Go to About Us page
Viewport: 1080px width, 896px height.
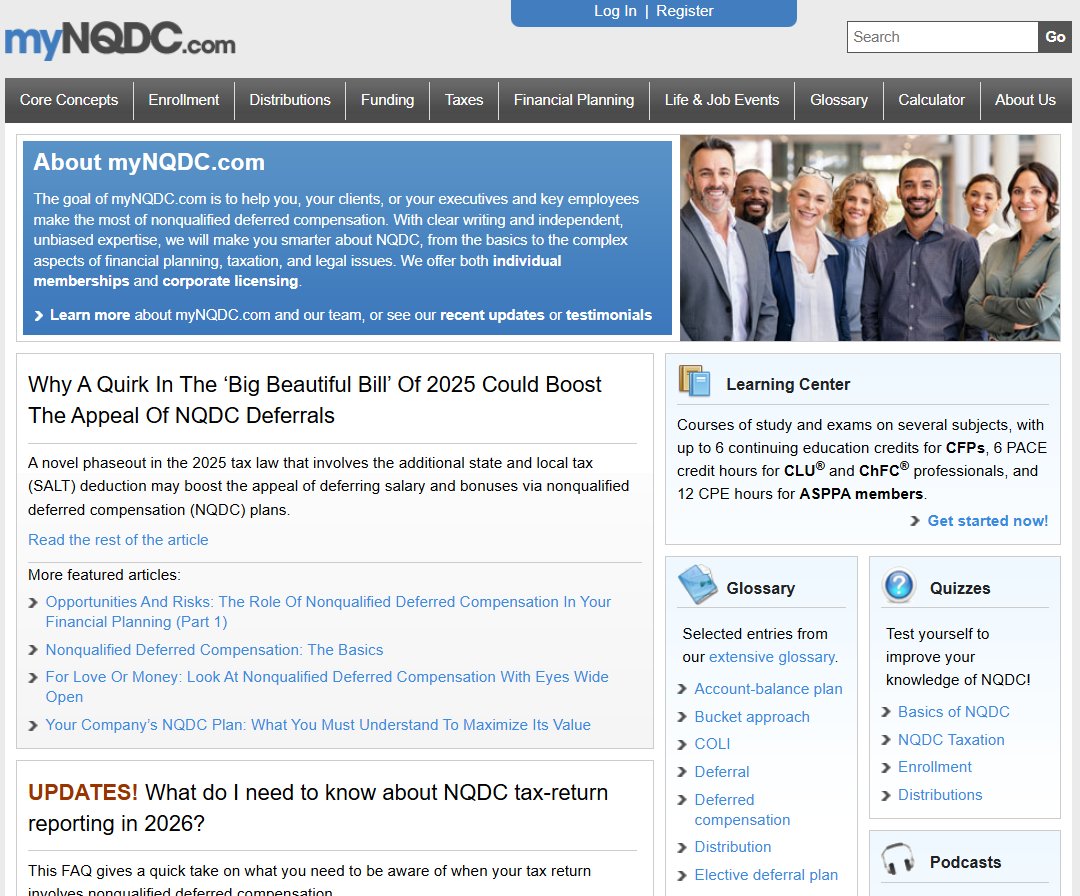point(1026,100)
